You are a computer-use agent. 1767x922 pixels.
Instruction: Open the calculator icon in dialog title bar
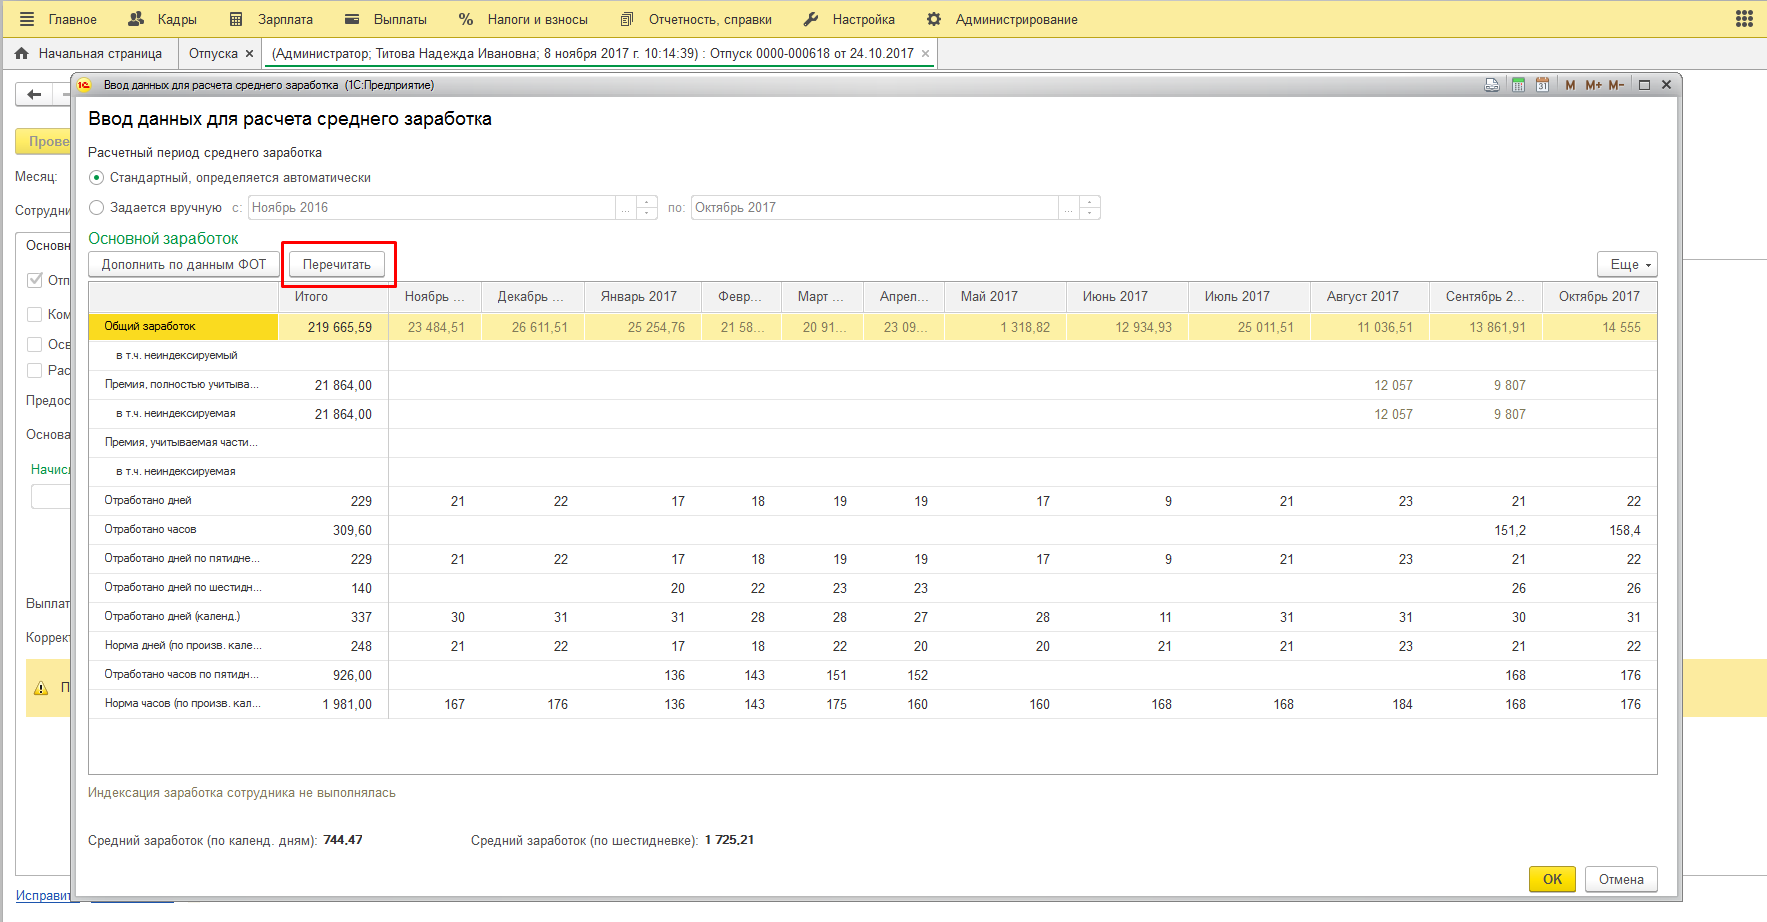[x=1518, y=85]
